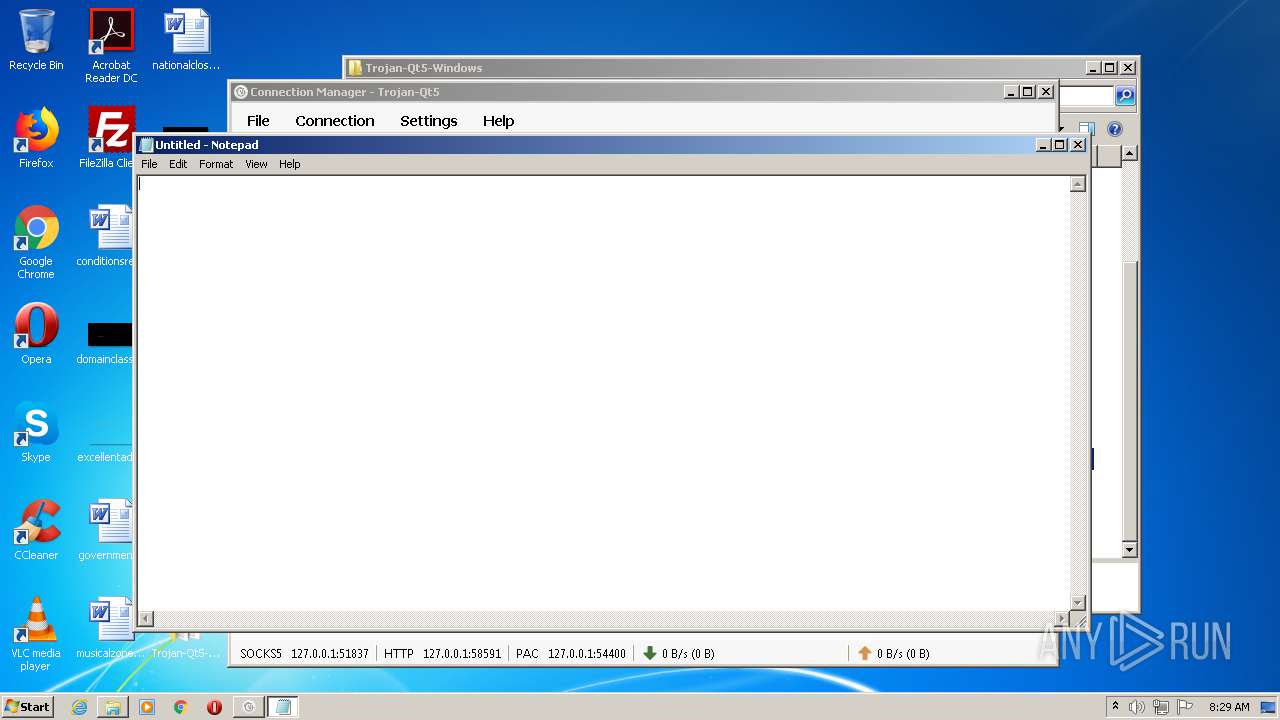Click the green download speed arrow

point(649,653)
